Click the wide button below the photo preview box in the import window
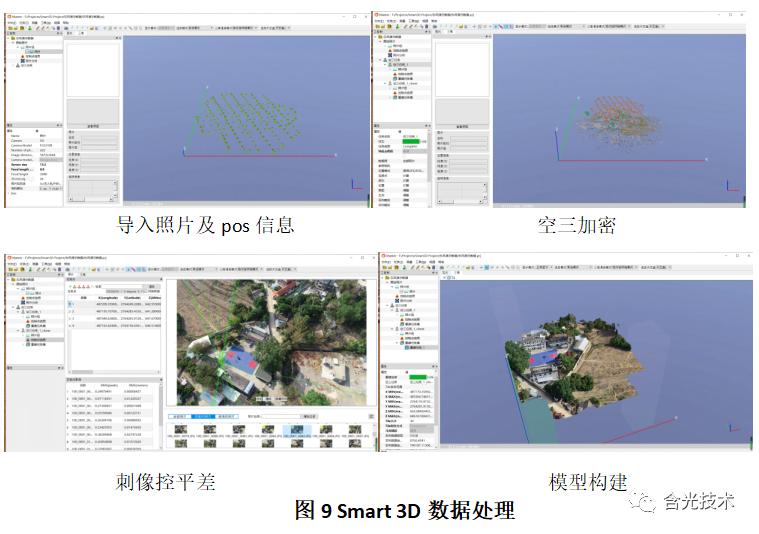Image resolution: width=759 pixels, height=534 pixels. (x=92, y=127)
